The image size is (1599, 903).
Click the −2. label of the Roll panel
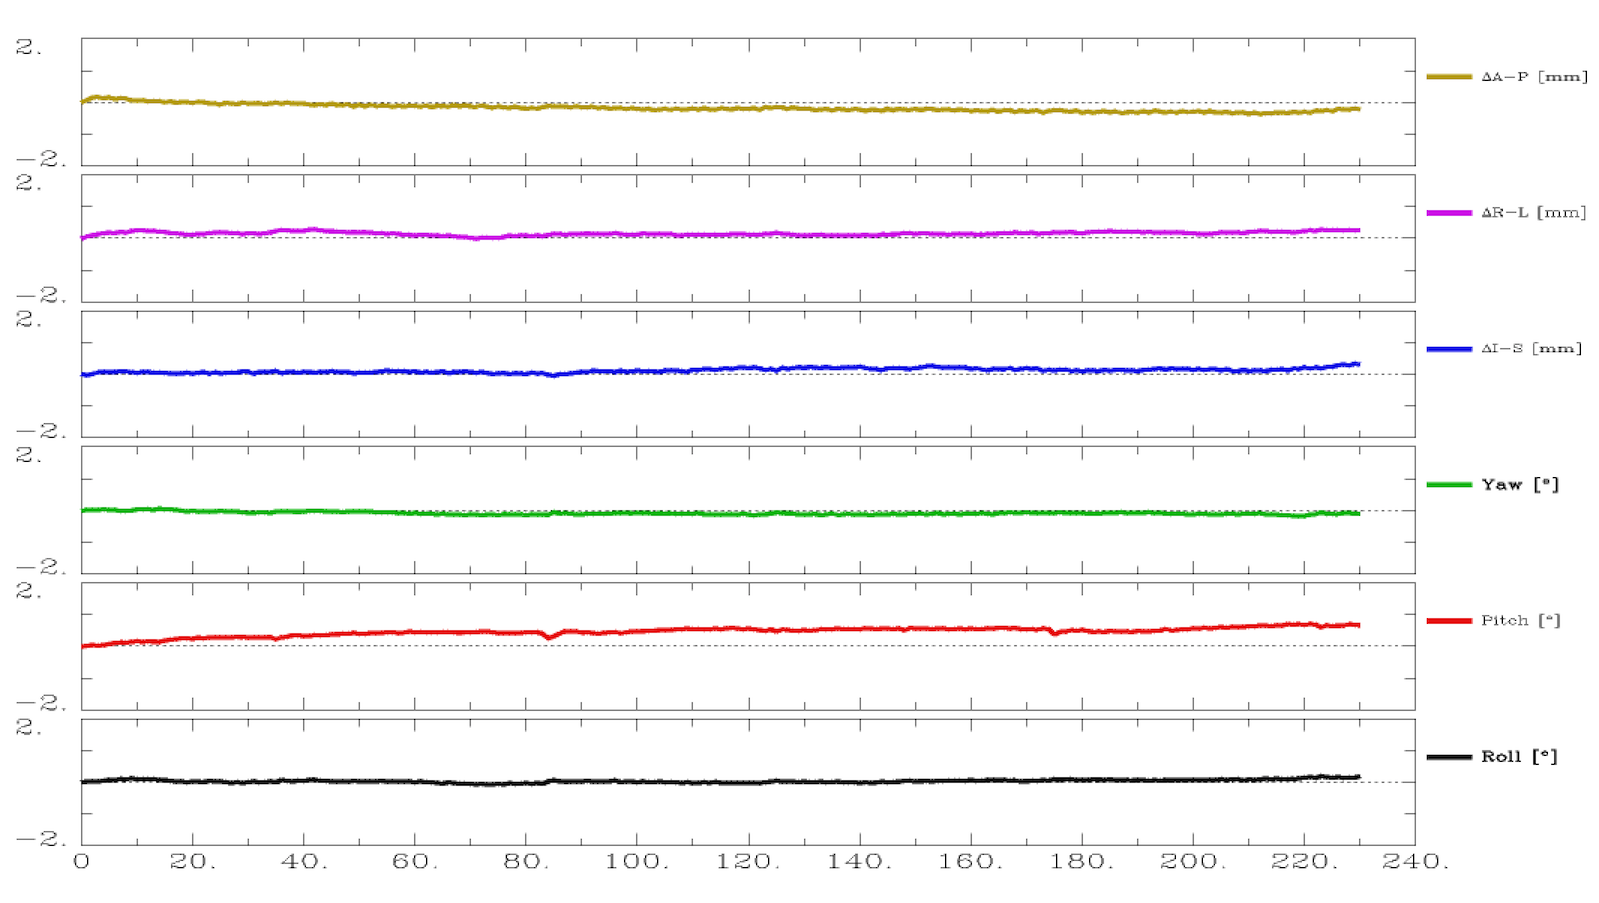click(40, 839)
